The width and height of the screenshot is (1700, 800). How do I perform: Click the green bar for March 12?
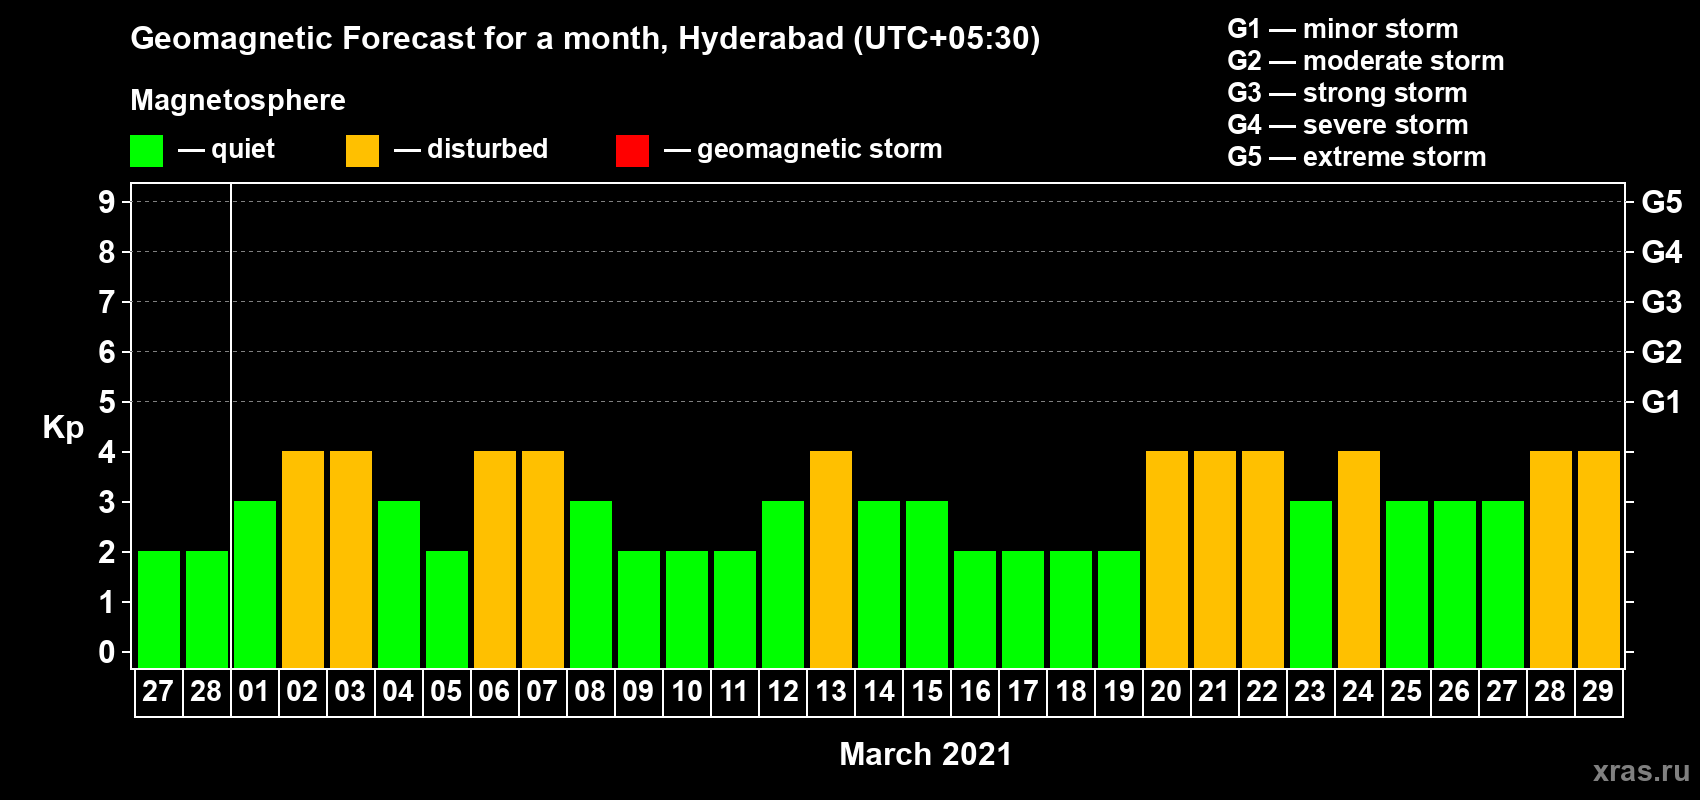coord(783,584)
